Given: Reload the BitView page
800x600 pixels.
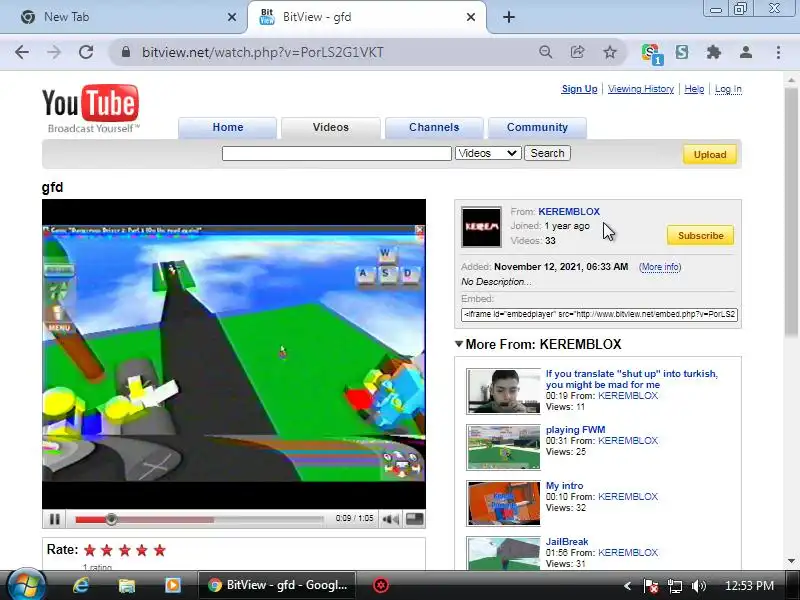Looking at the screenshot, I should (86, 52).
